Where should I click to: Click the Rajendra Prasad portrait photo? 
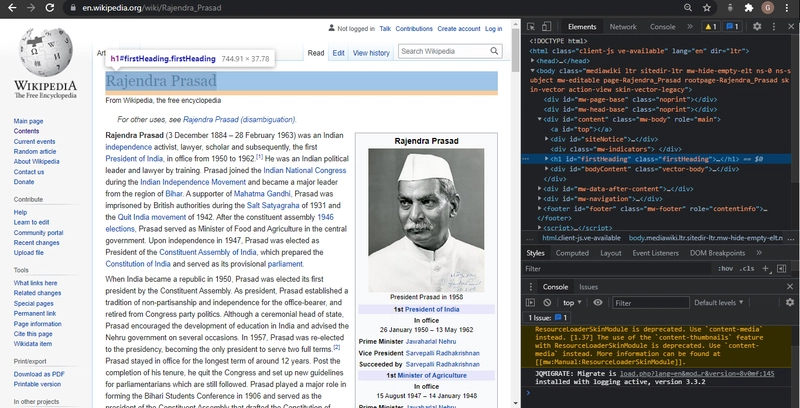426,220
